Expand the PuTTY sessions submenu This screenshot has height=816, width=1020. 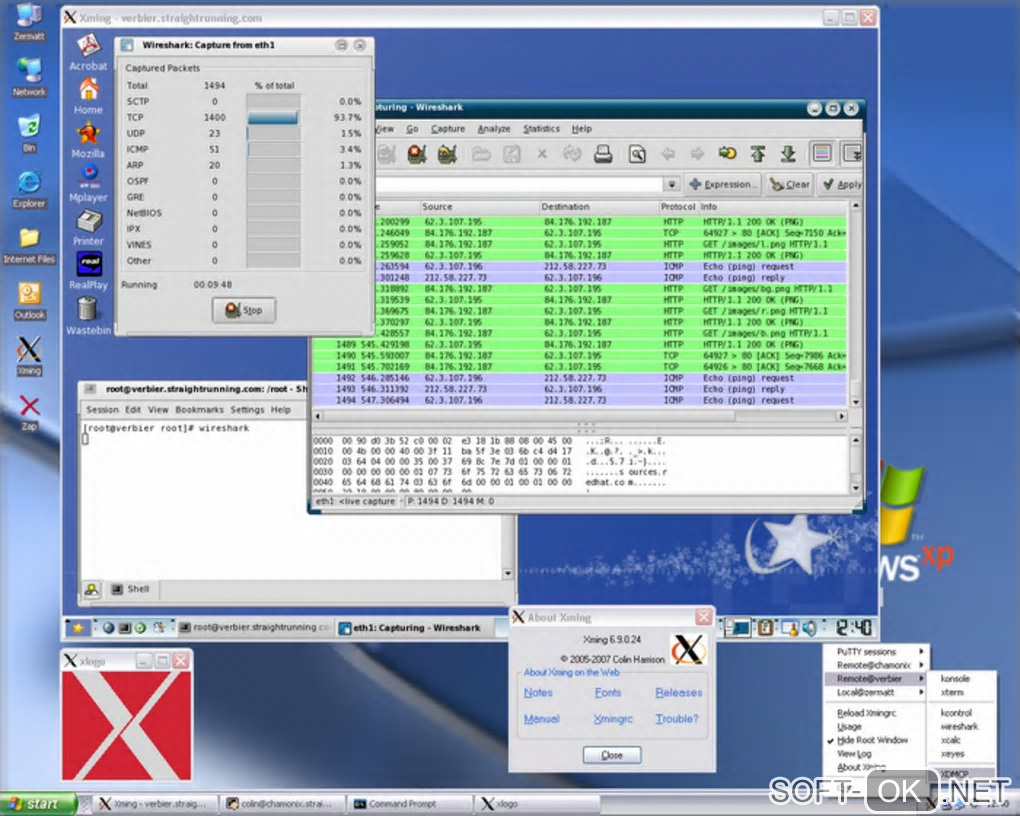coord(875,651)
